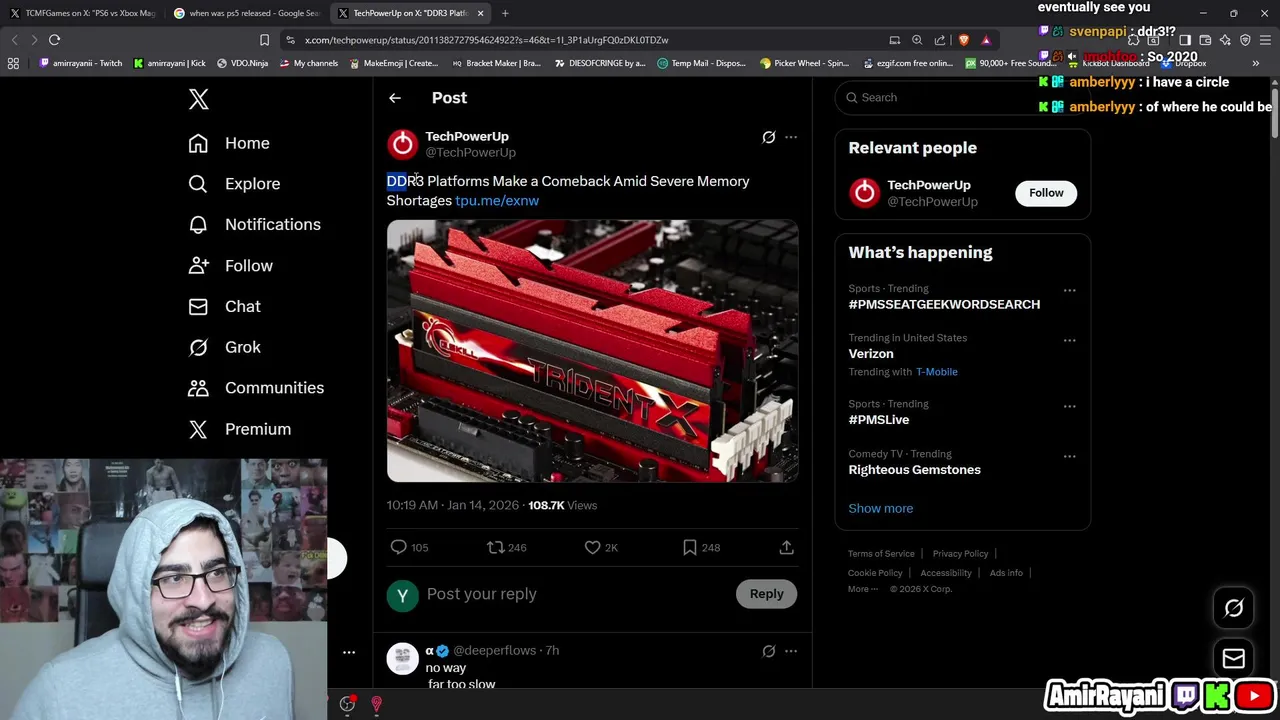Open Terms of Service footer link
Image resolution: width=1280 pixels, height=720 pixels.
pyautogui.click(x=881, y=554)
